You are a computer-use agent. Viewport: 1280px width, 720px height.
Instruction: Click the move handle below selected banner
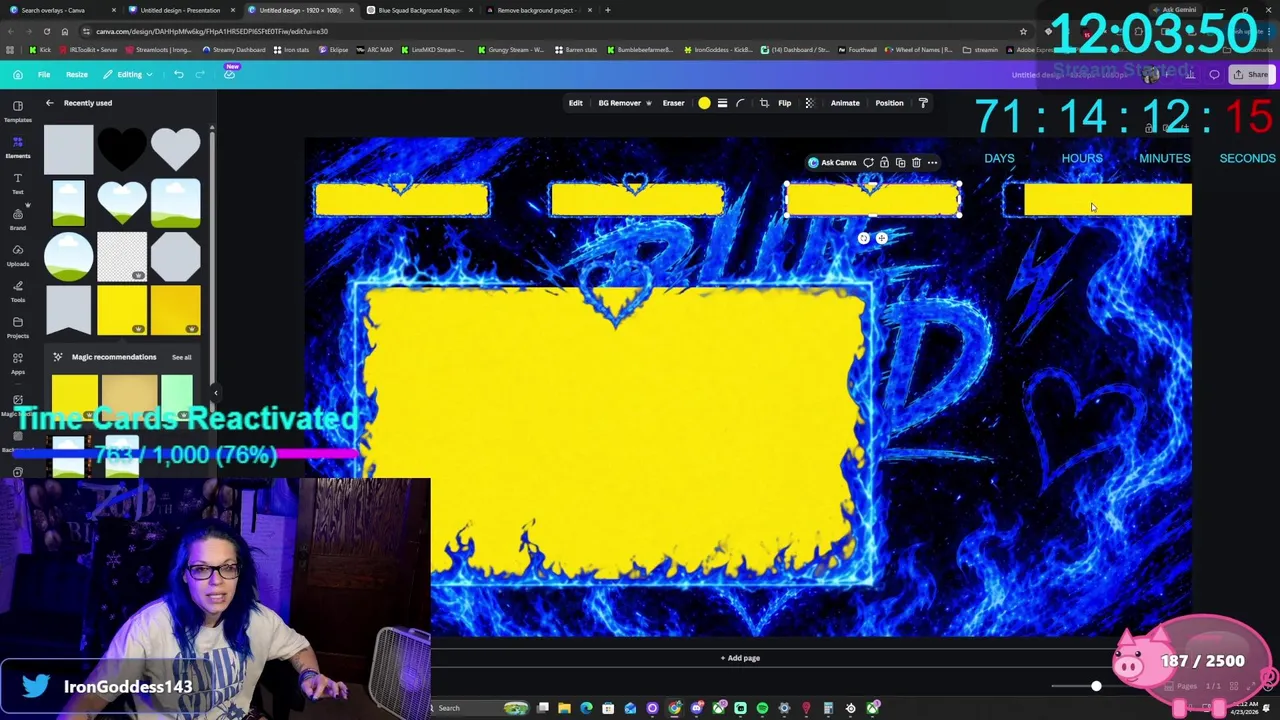[881, 238]
